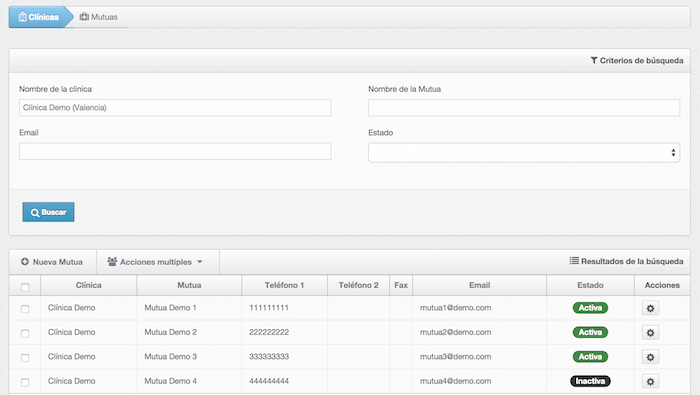Click the Activa badge for Mutua Demo 2

(x=590, y=333)
